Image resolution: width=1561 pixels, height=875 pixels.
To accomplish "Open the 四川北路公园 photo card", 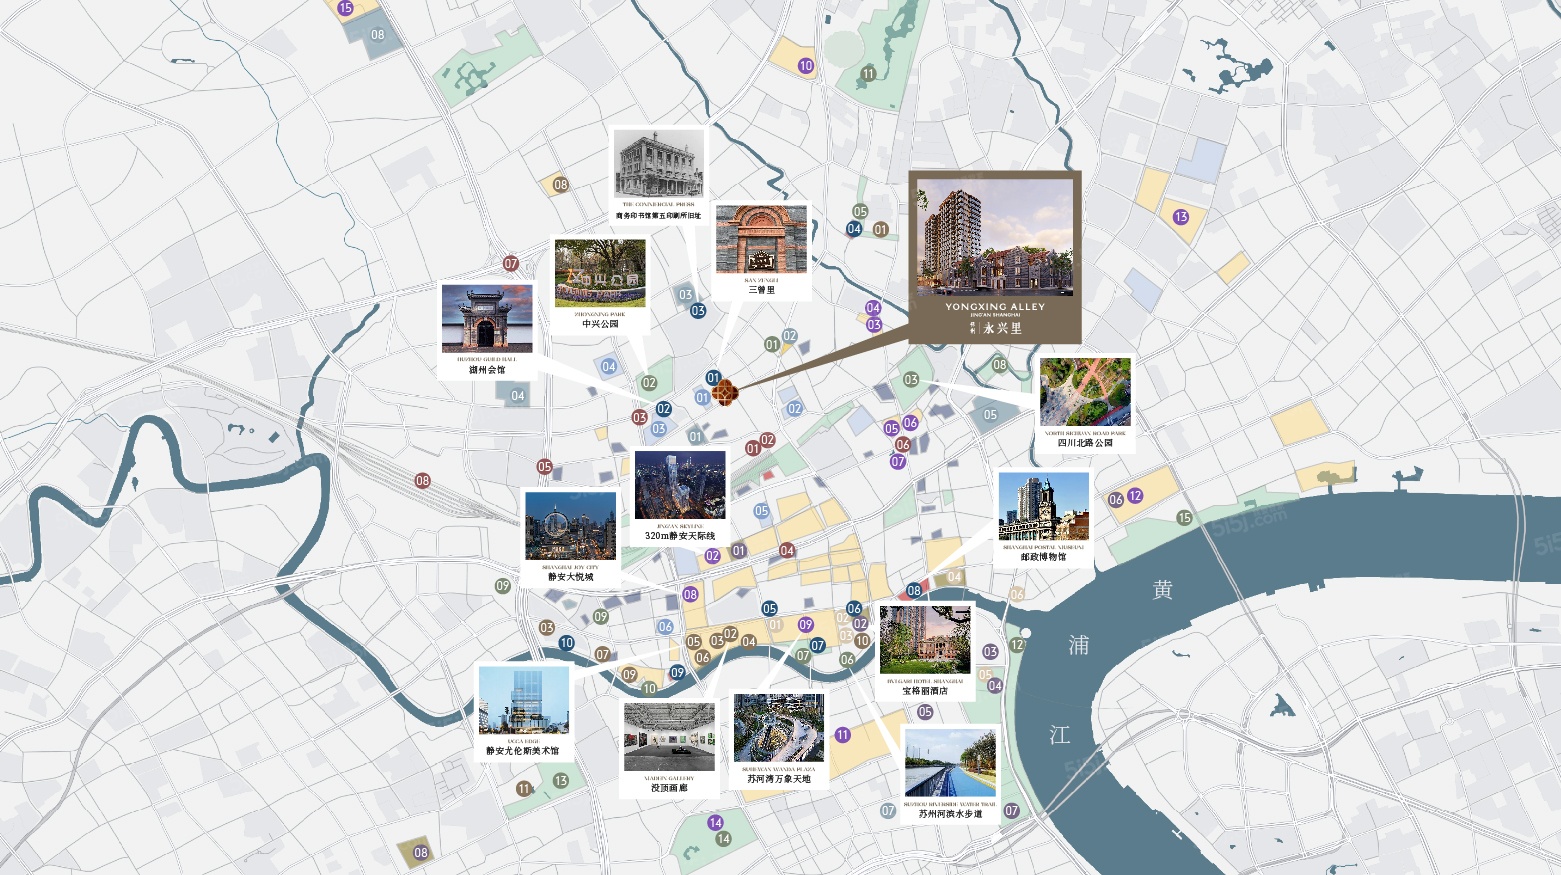I will coord(1086,404).
